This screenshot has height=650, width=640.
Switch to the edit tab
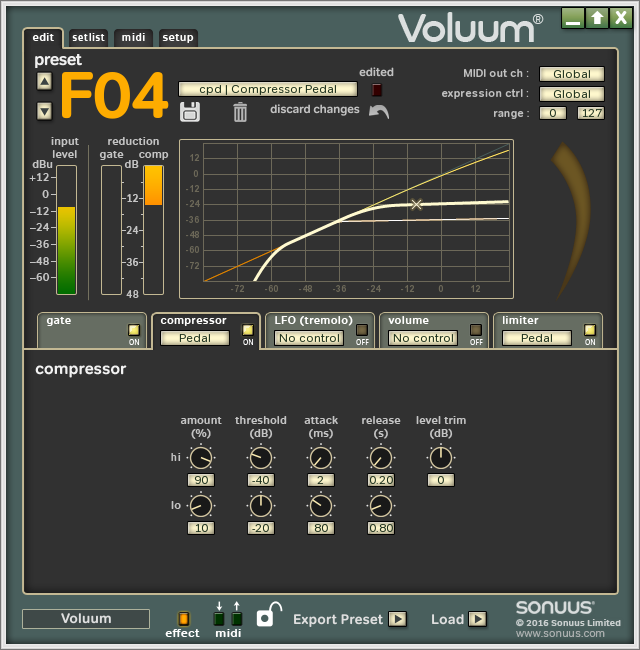pyautogui.click(x=43, y=38)
